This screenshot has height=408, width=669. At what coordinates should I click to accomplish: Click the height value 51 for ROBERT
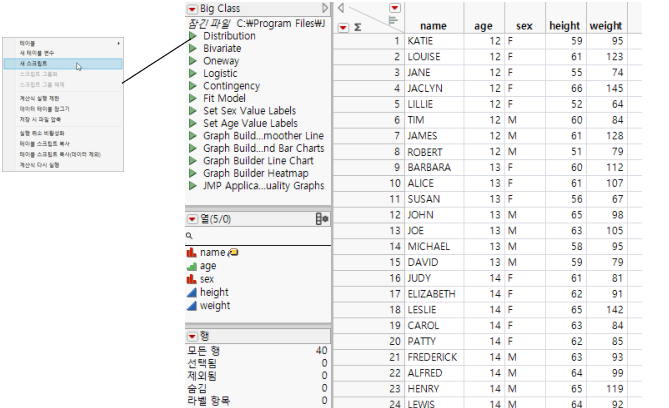click(x=565, y=152)
